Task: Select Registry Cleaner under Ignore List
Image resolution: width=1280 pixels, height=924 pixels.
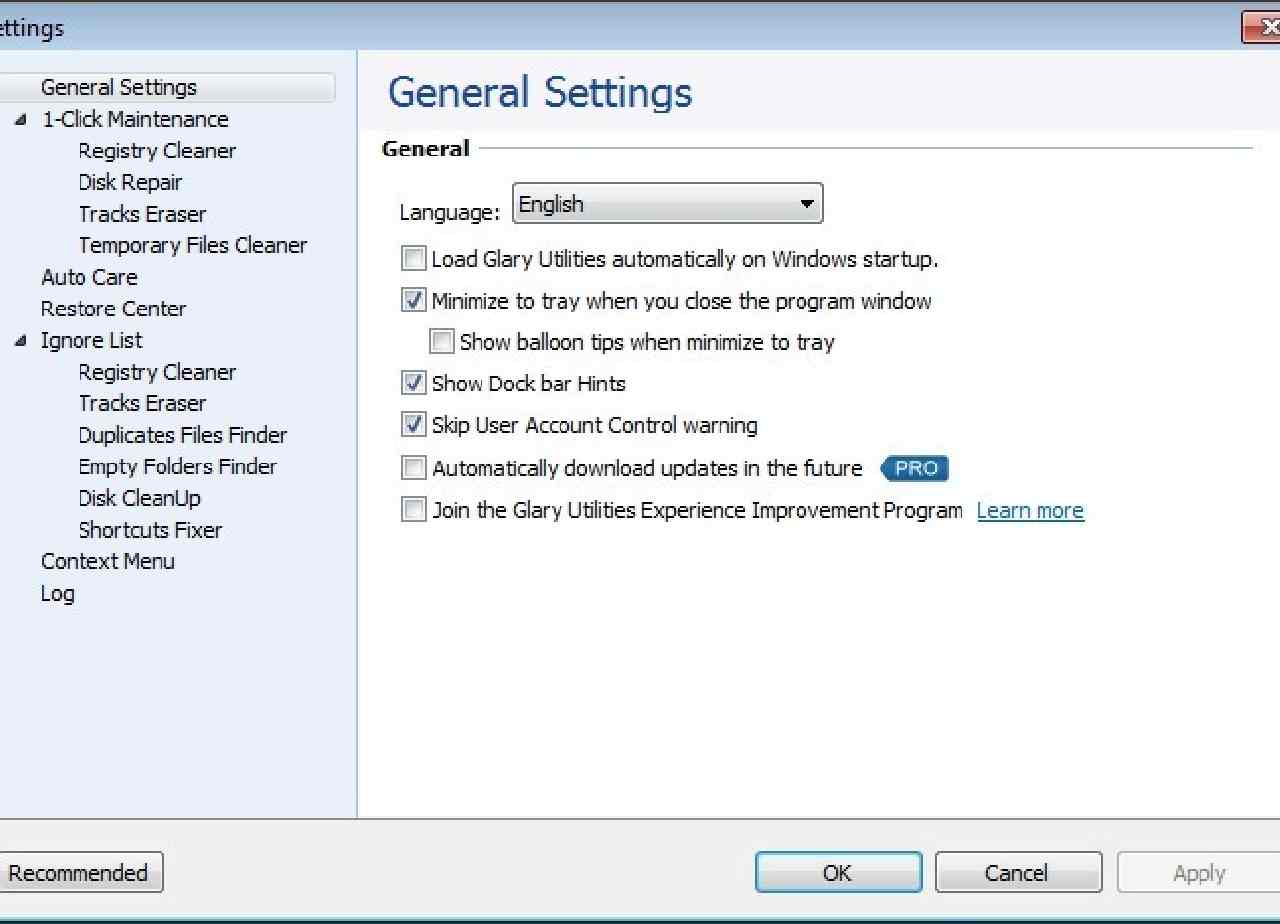Action: pos(157,372)
